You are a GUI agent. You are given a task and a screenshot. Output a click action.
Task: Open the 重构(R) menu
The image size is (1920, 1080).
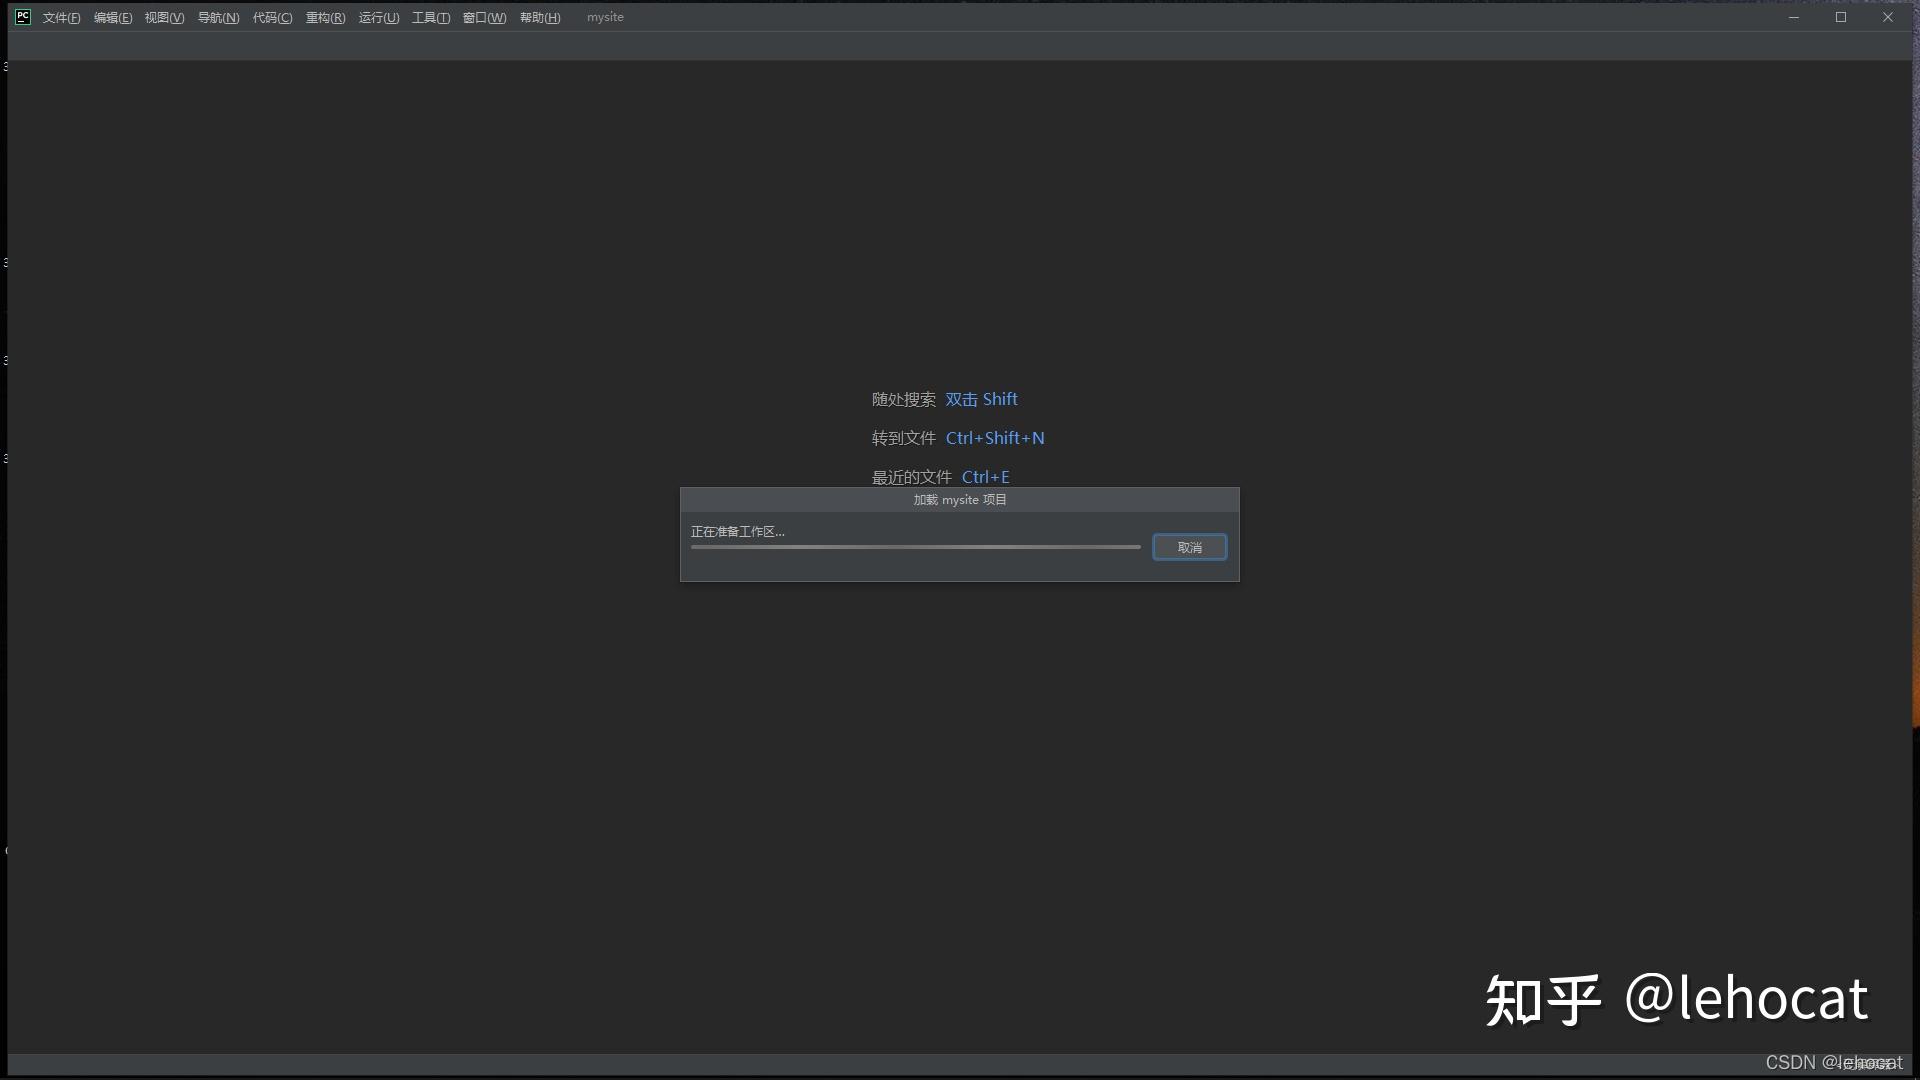click(325, 18)
